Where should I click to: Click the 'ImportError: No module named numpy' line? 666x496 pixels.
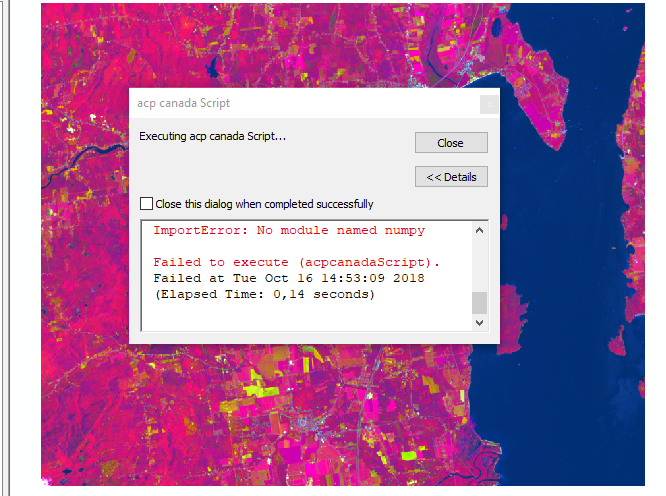pyautogui.click(x=288, y=231)
